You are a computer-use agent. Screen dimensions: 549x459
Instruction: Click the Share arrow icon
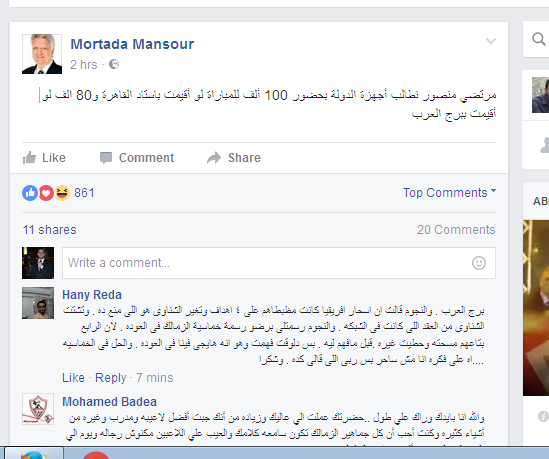214,158
